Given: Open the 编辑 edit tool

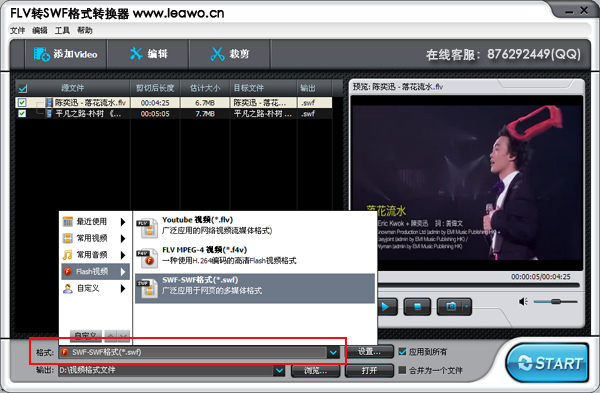Looking at the screenshot, I should [148, 54].
